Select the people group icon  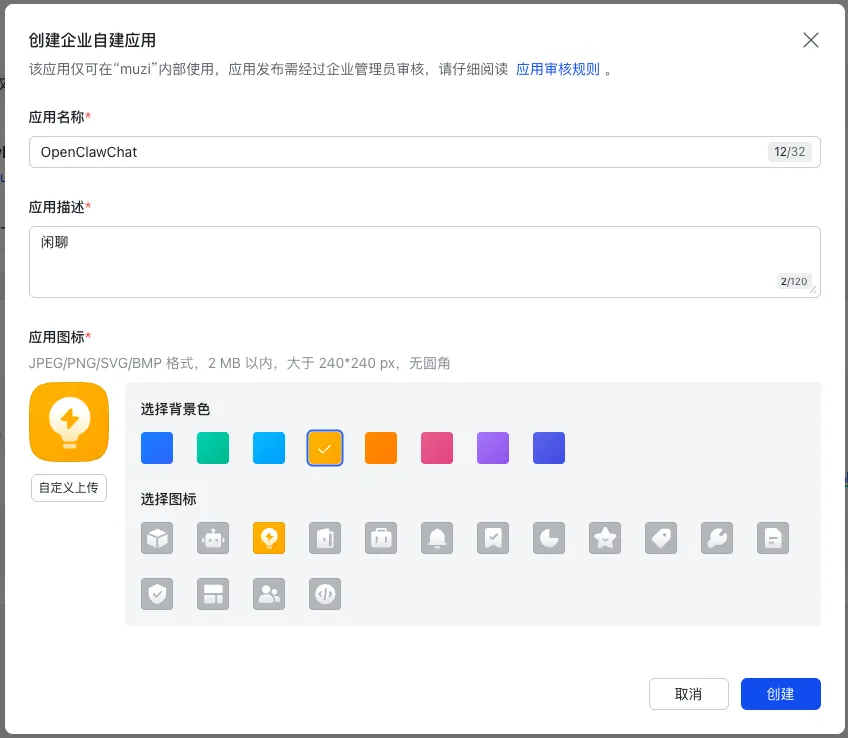pyautogui.click(x=269, y=594)
